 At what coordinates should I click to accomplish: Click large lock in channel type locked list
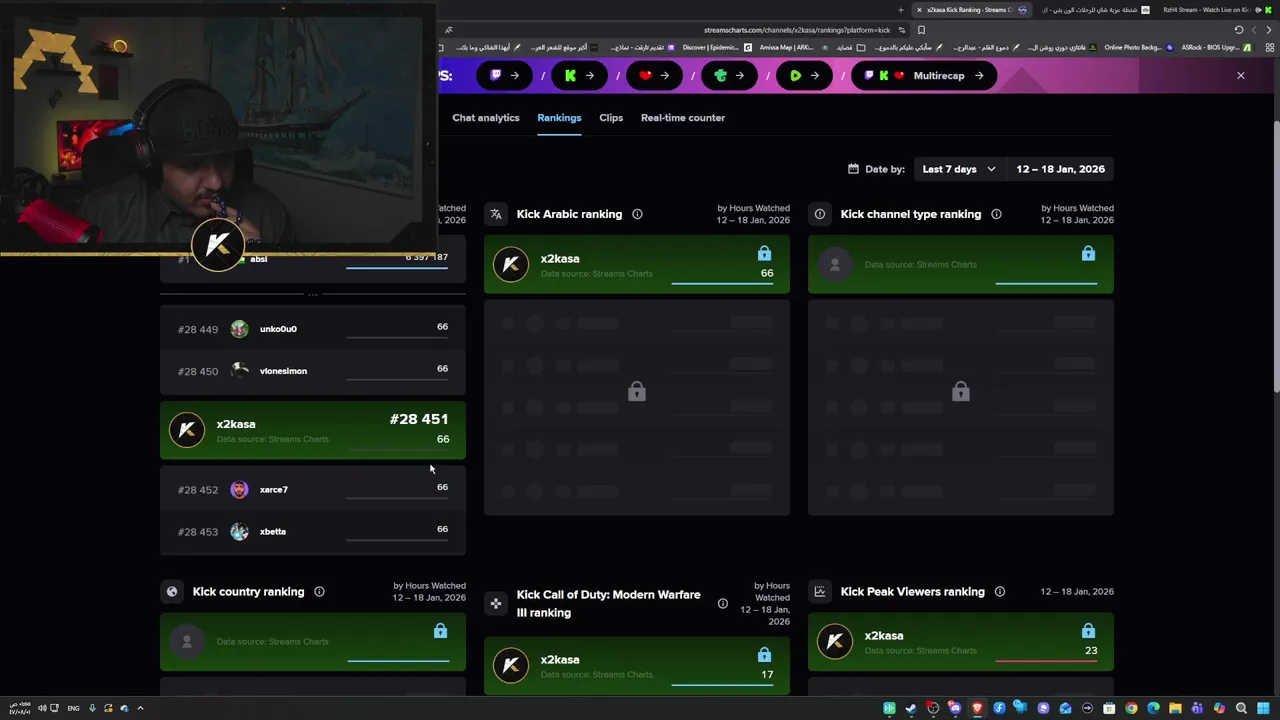pos(961,392)
